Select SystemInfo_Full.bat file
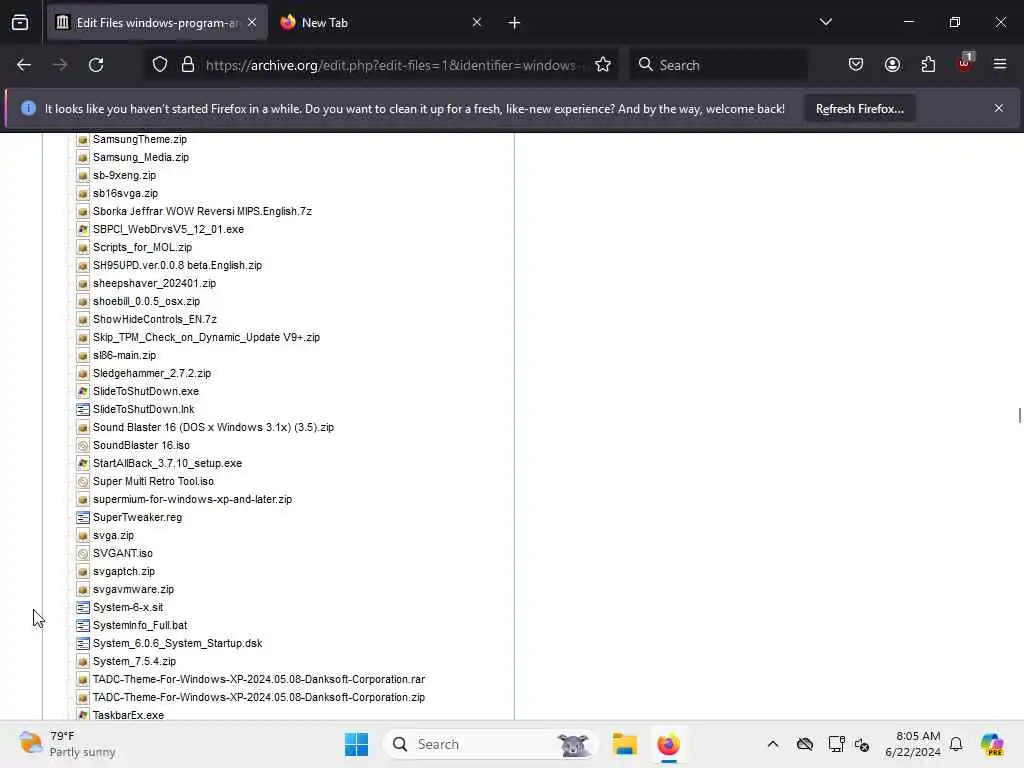 (140, 625)
